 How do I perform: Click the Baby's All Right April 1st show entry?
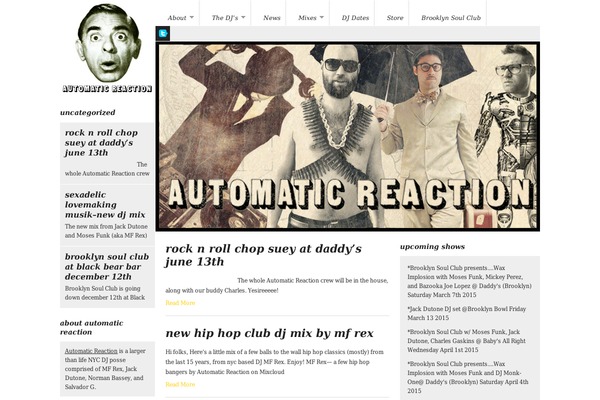pyautogui.click(x=466, y=341)
